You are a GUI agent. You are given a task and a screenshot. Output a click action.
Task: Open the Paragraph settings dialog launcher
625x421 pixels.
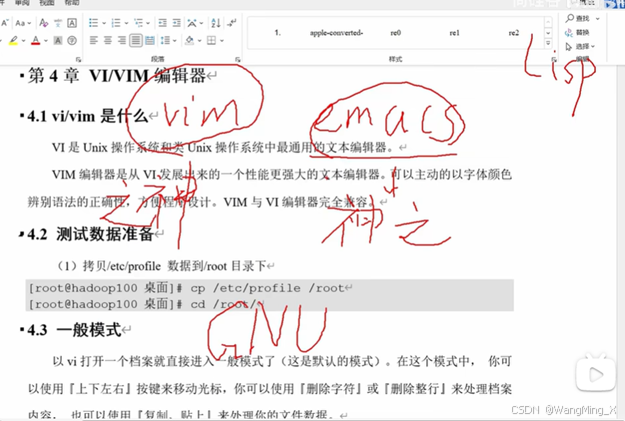[238, 59]
